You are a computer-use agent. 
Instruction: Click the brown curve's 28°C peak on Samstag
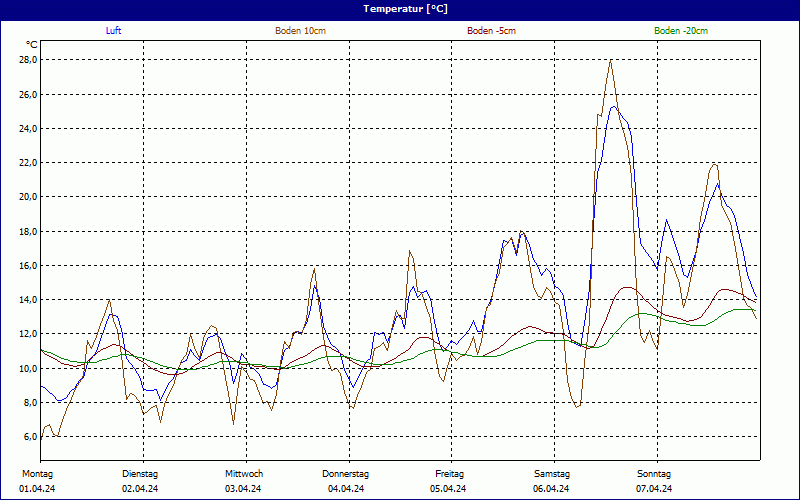(x=610, y=61)
